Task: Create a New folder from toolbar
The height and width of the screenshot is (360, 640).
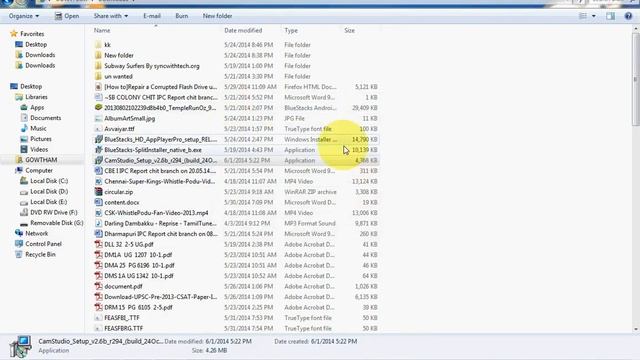Action: 217,16
